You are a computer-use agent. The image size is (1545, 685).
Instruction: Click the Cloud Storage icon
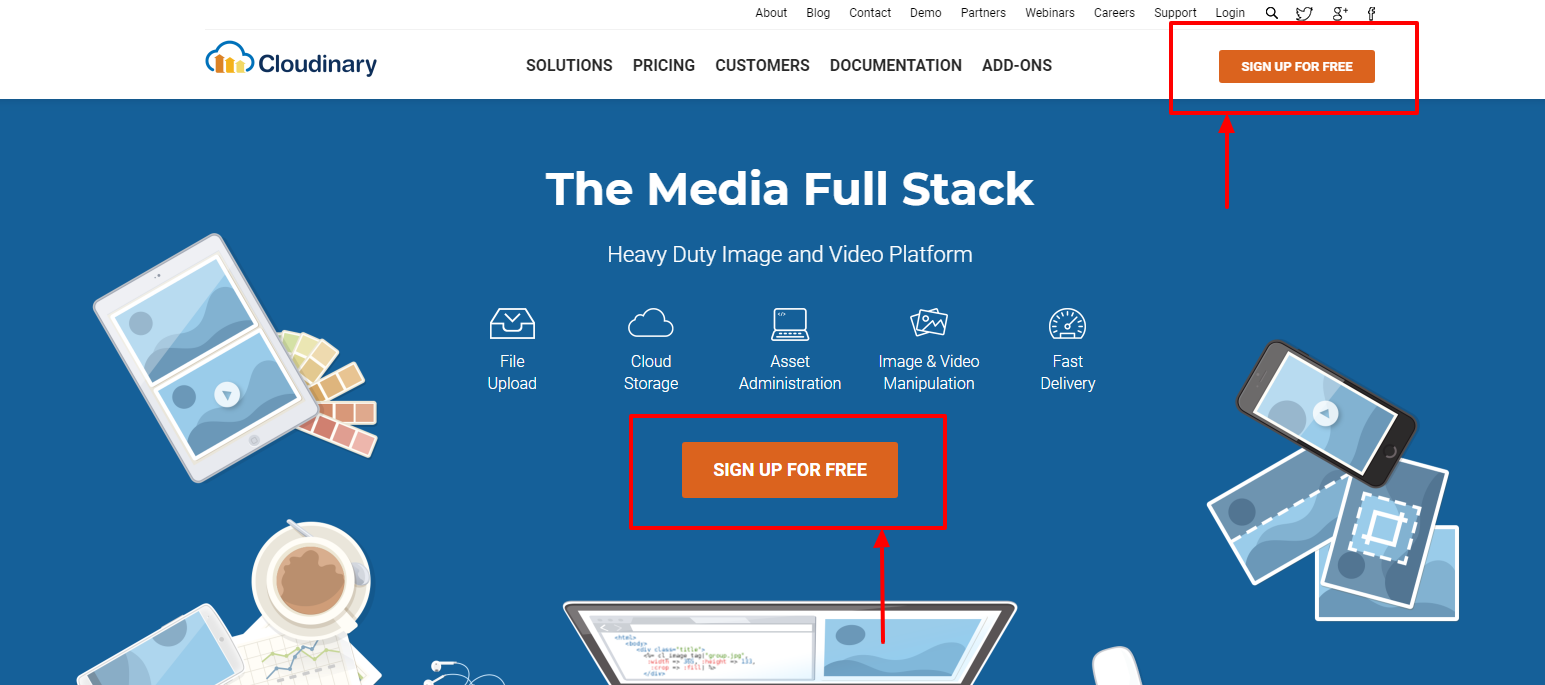click(x=651, y=323)
